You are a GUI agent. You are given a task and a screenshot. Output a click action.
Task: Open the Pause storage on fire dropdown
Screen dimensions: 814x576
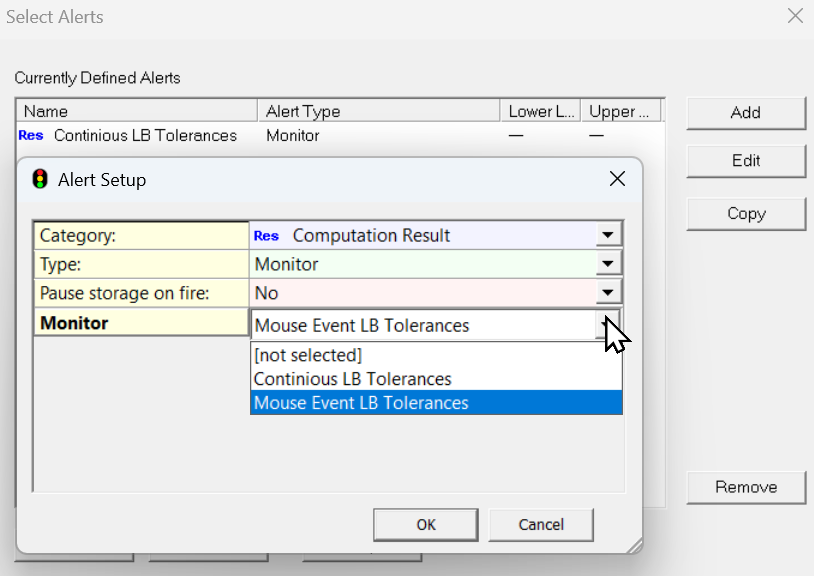(x=607, y=293)
